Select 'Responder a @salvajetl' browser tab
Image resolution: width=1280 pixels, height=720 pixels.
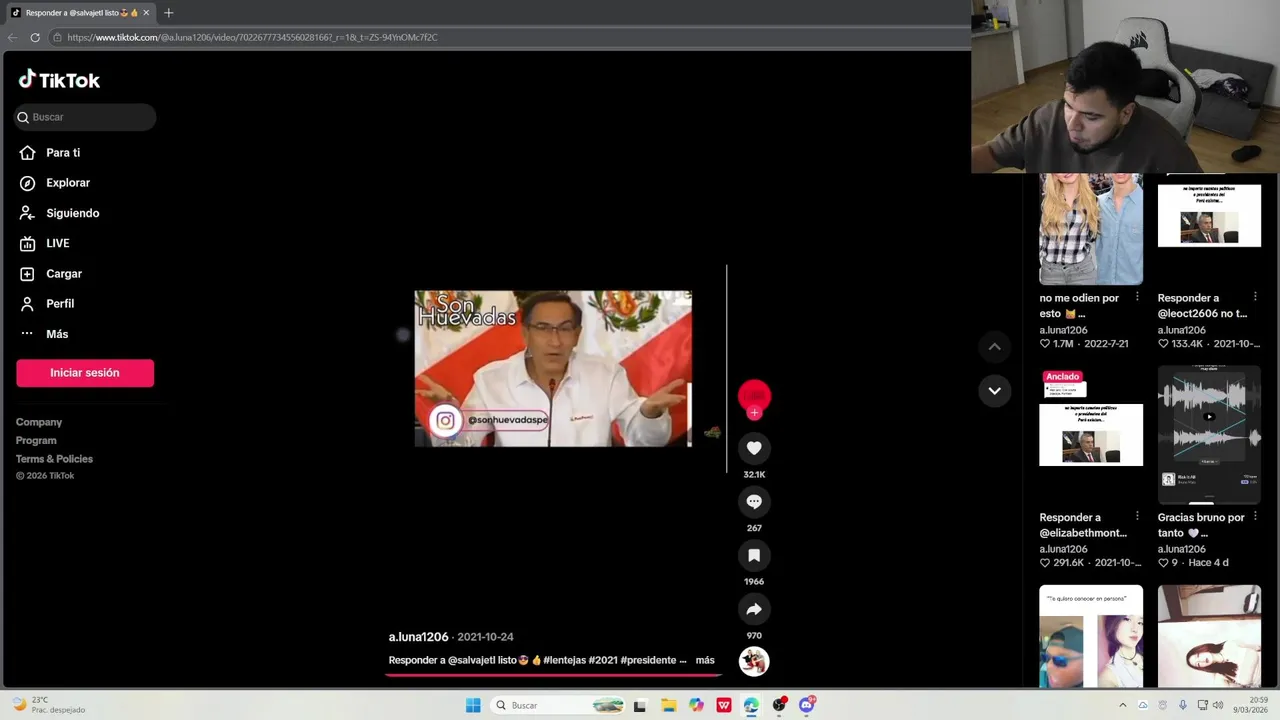tap(80, 13)
